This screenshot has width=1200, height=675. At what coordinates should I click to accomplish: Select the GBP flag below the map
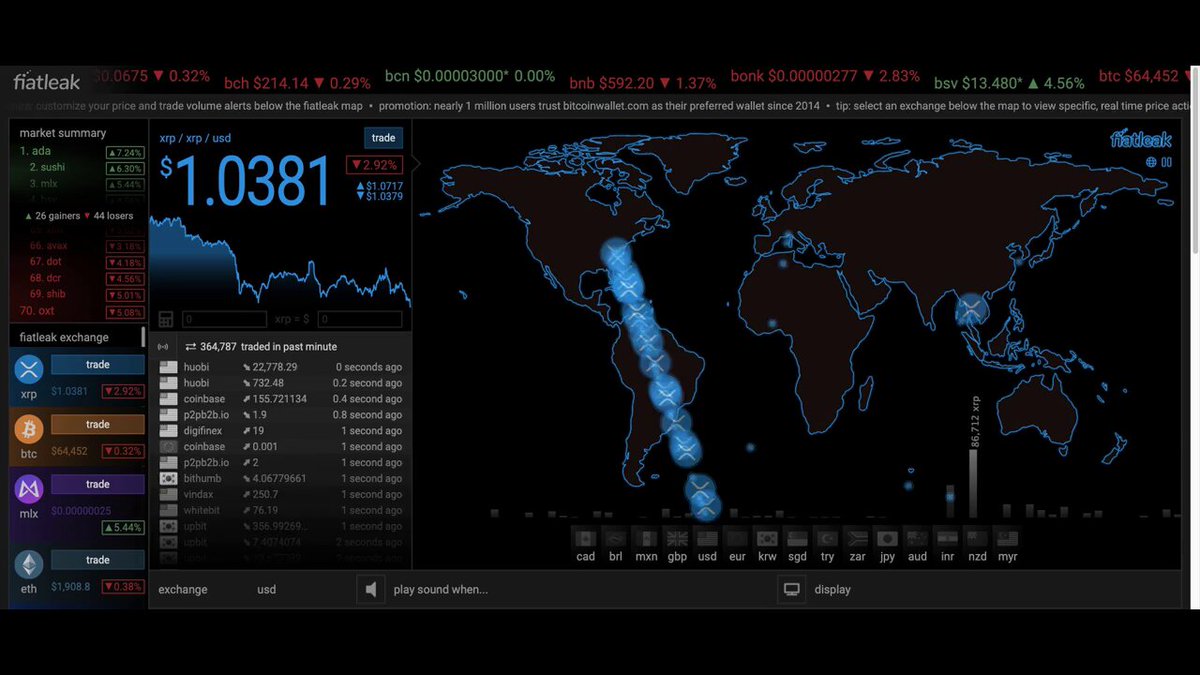tap(677, 538)
